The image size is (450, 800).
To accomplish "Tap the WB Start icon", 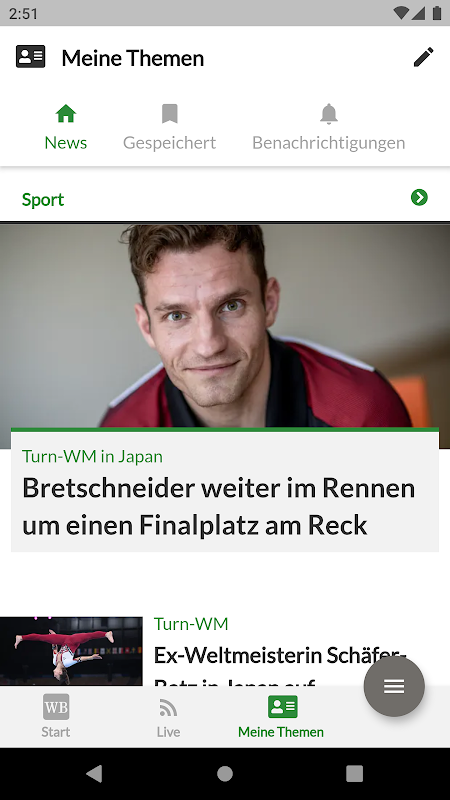I will tap(56, 707).
